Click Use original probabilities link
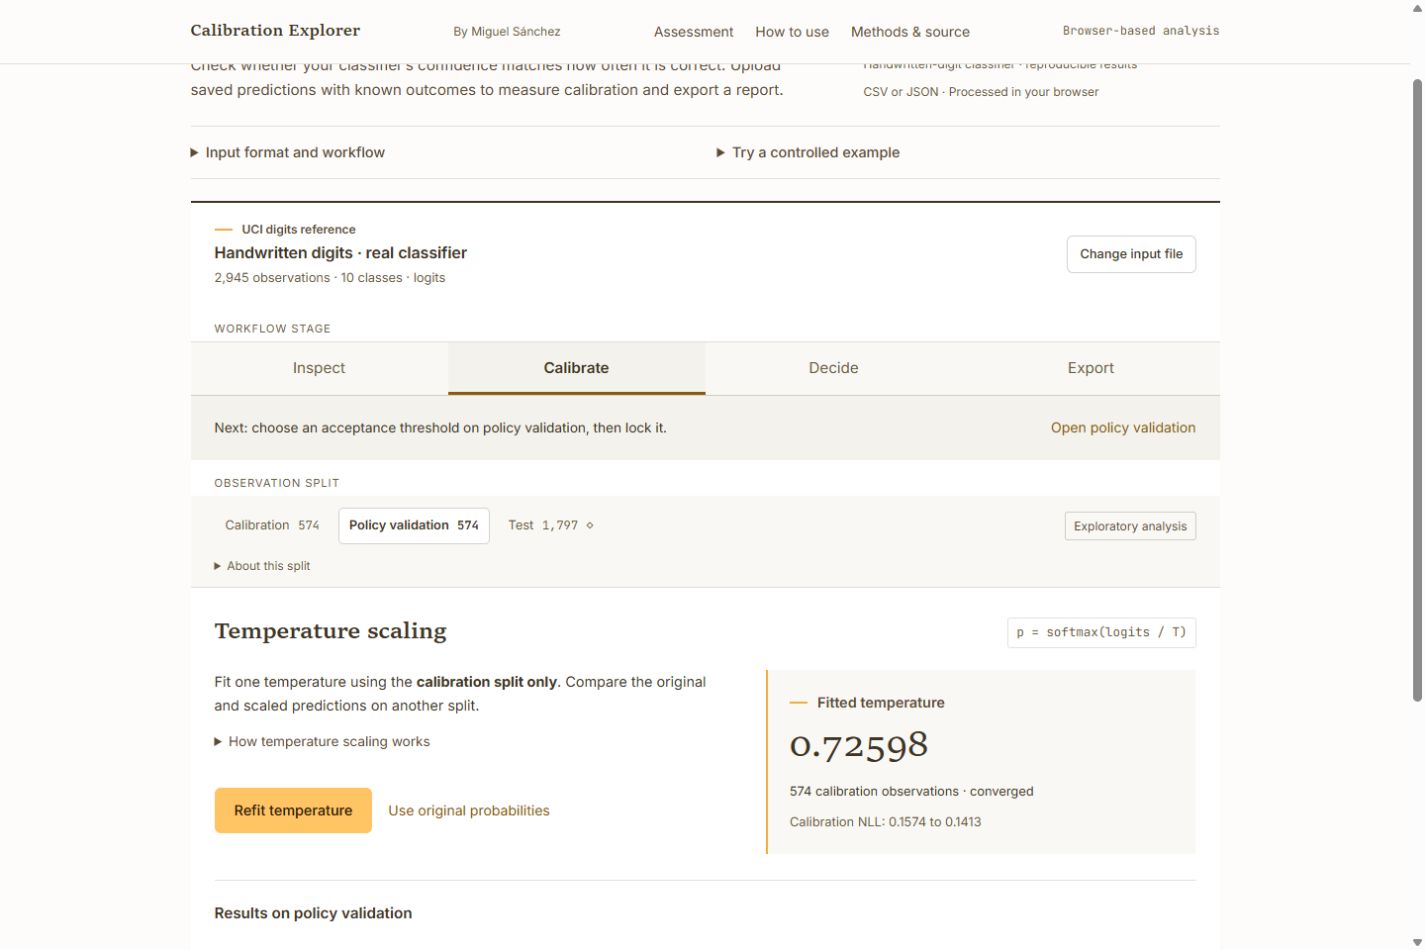This screenshot has height=950, width=1425. (469, 811)
